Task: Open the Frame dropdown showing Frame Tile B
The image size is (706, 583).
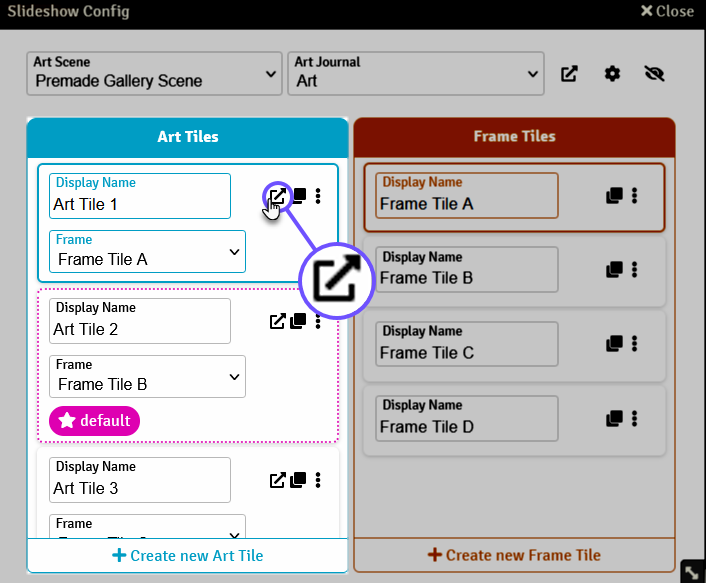Action: point(147,376)
